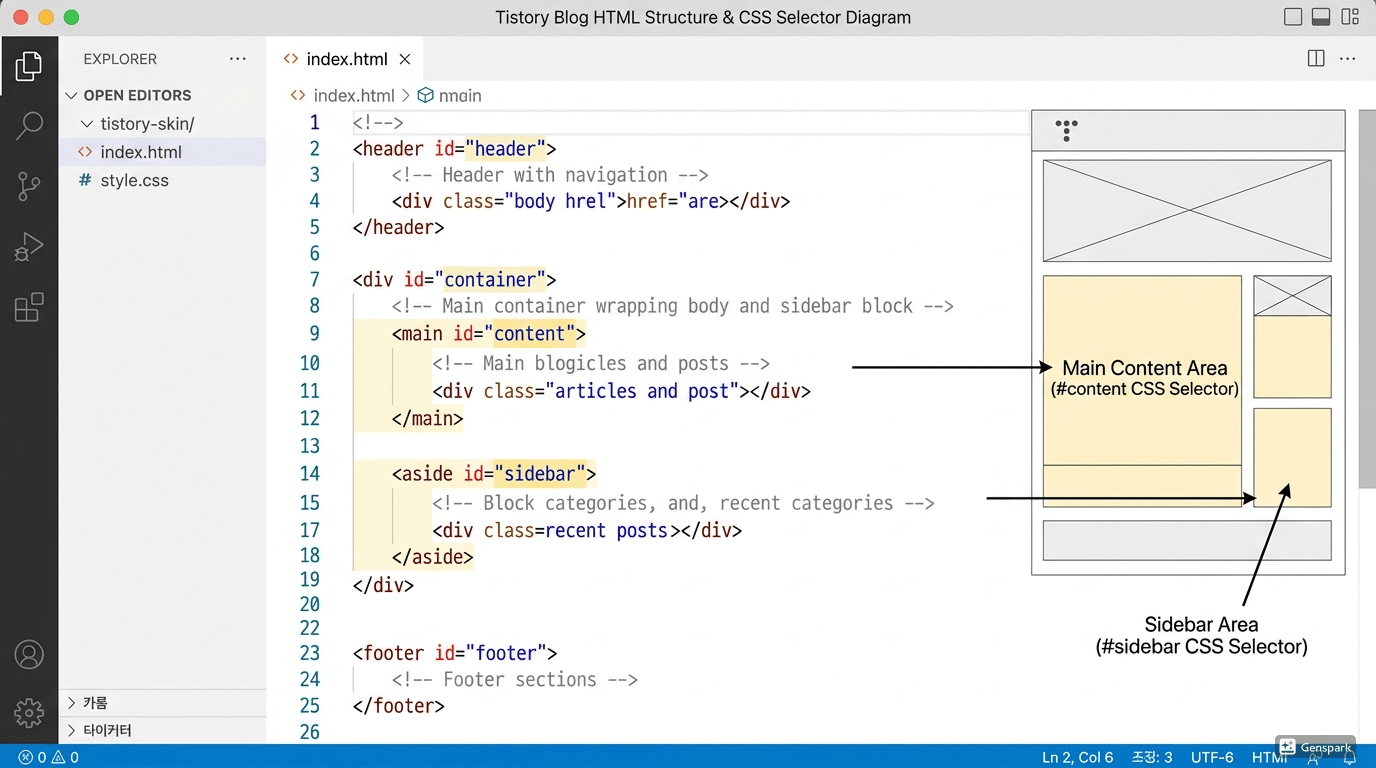Customize layout button in title bar
The height and width of the screenshot is (768, 1376).
[x=1350, y=17]
